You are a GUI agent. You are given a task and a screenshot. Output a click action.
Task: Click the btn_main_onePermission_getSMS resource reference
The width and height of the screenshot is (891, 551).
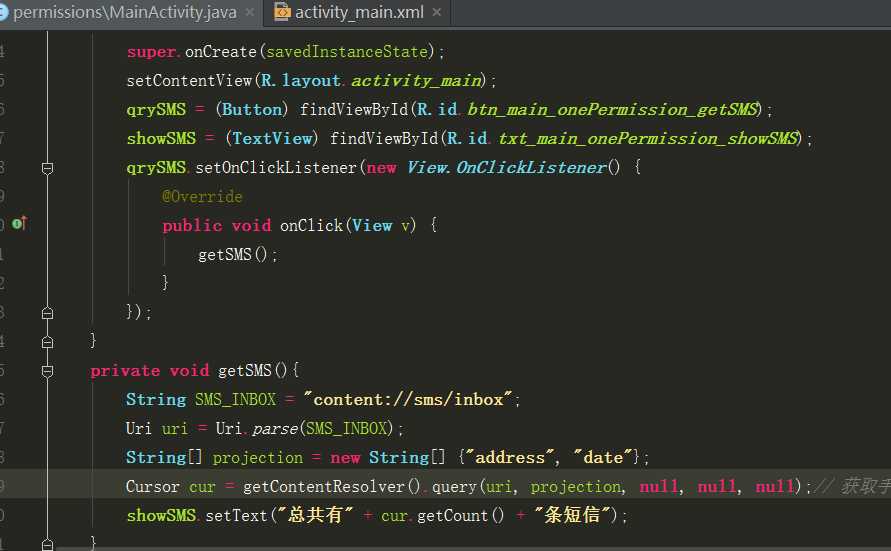click(x=613, y=109)
